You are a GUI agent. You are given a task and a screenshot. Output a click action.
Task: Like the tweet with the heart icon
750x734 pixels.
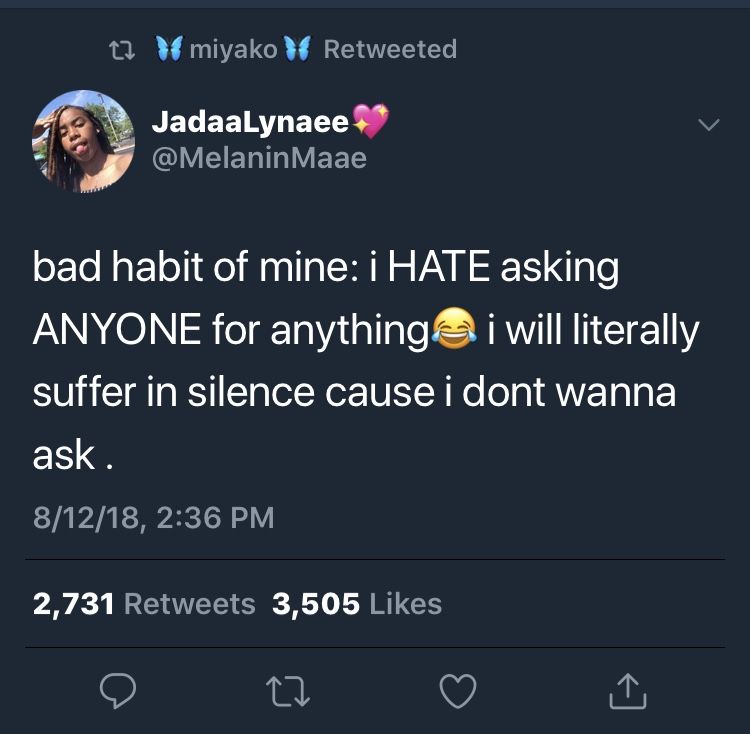click(458, 691)
